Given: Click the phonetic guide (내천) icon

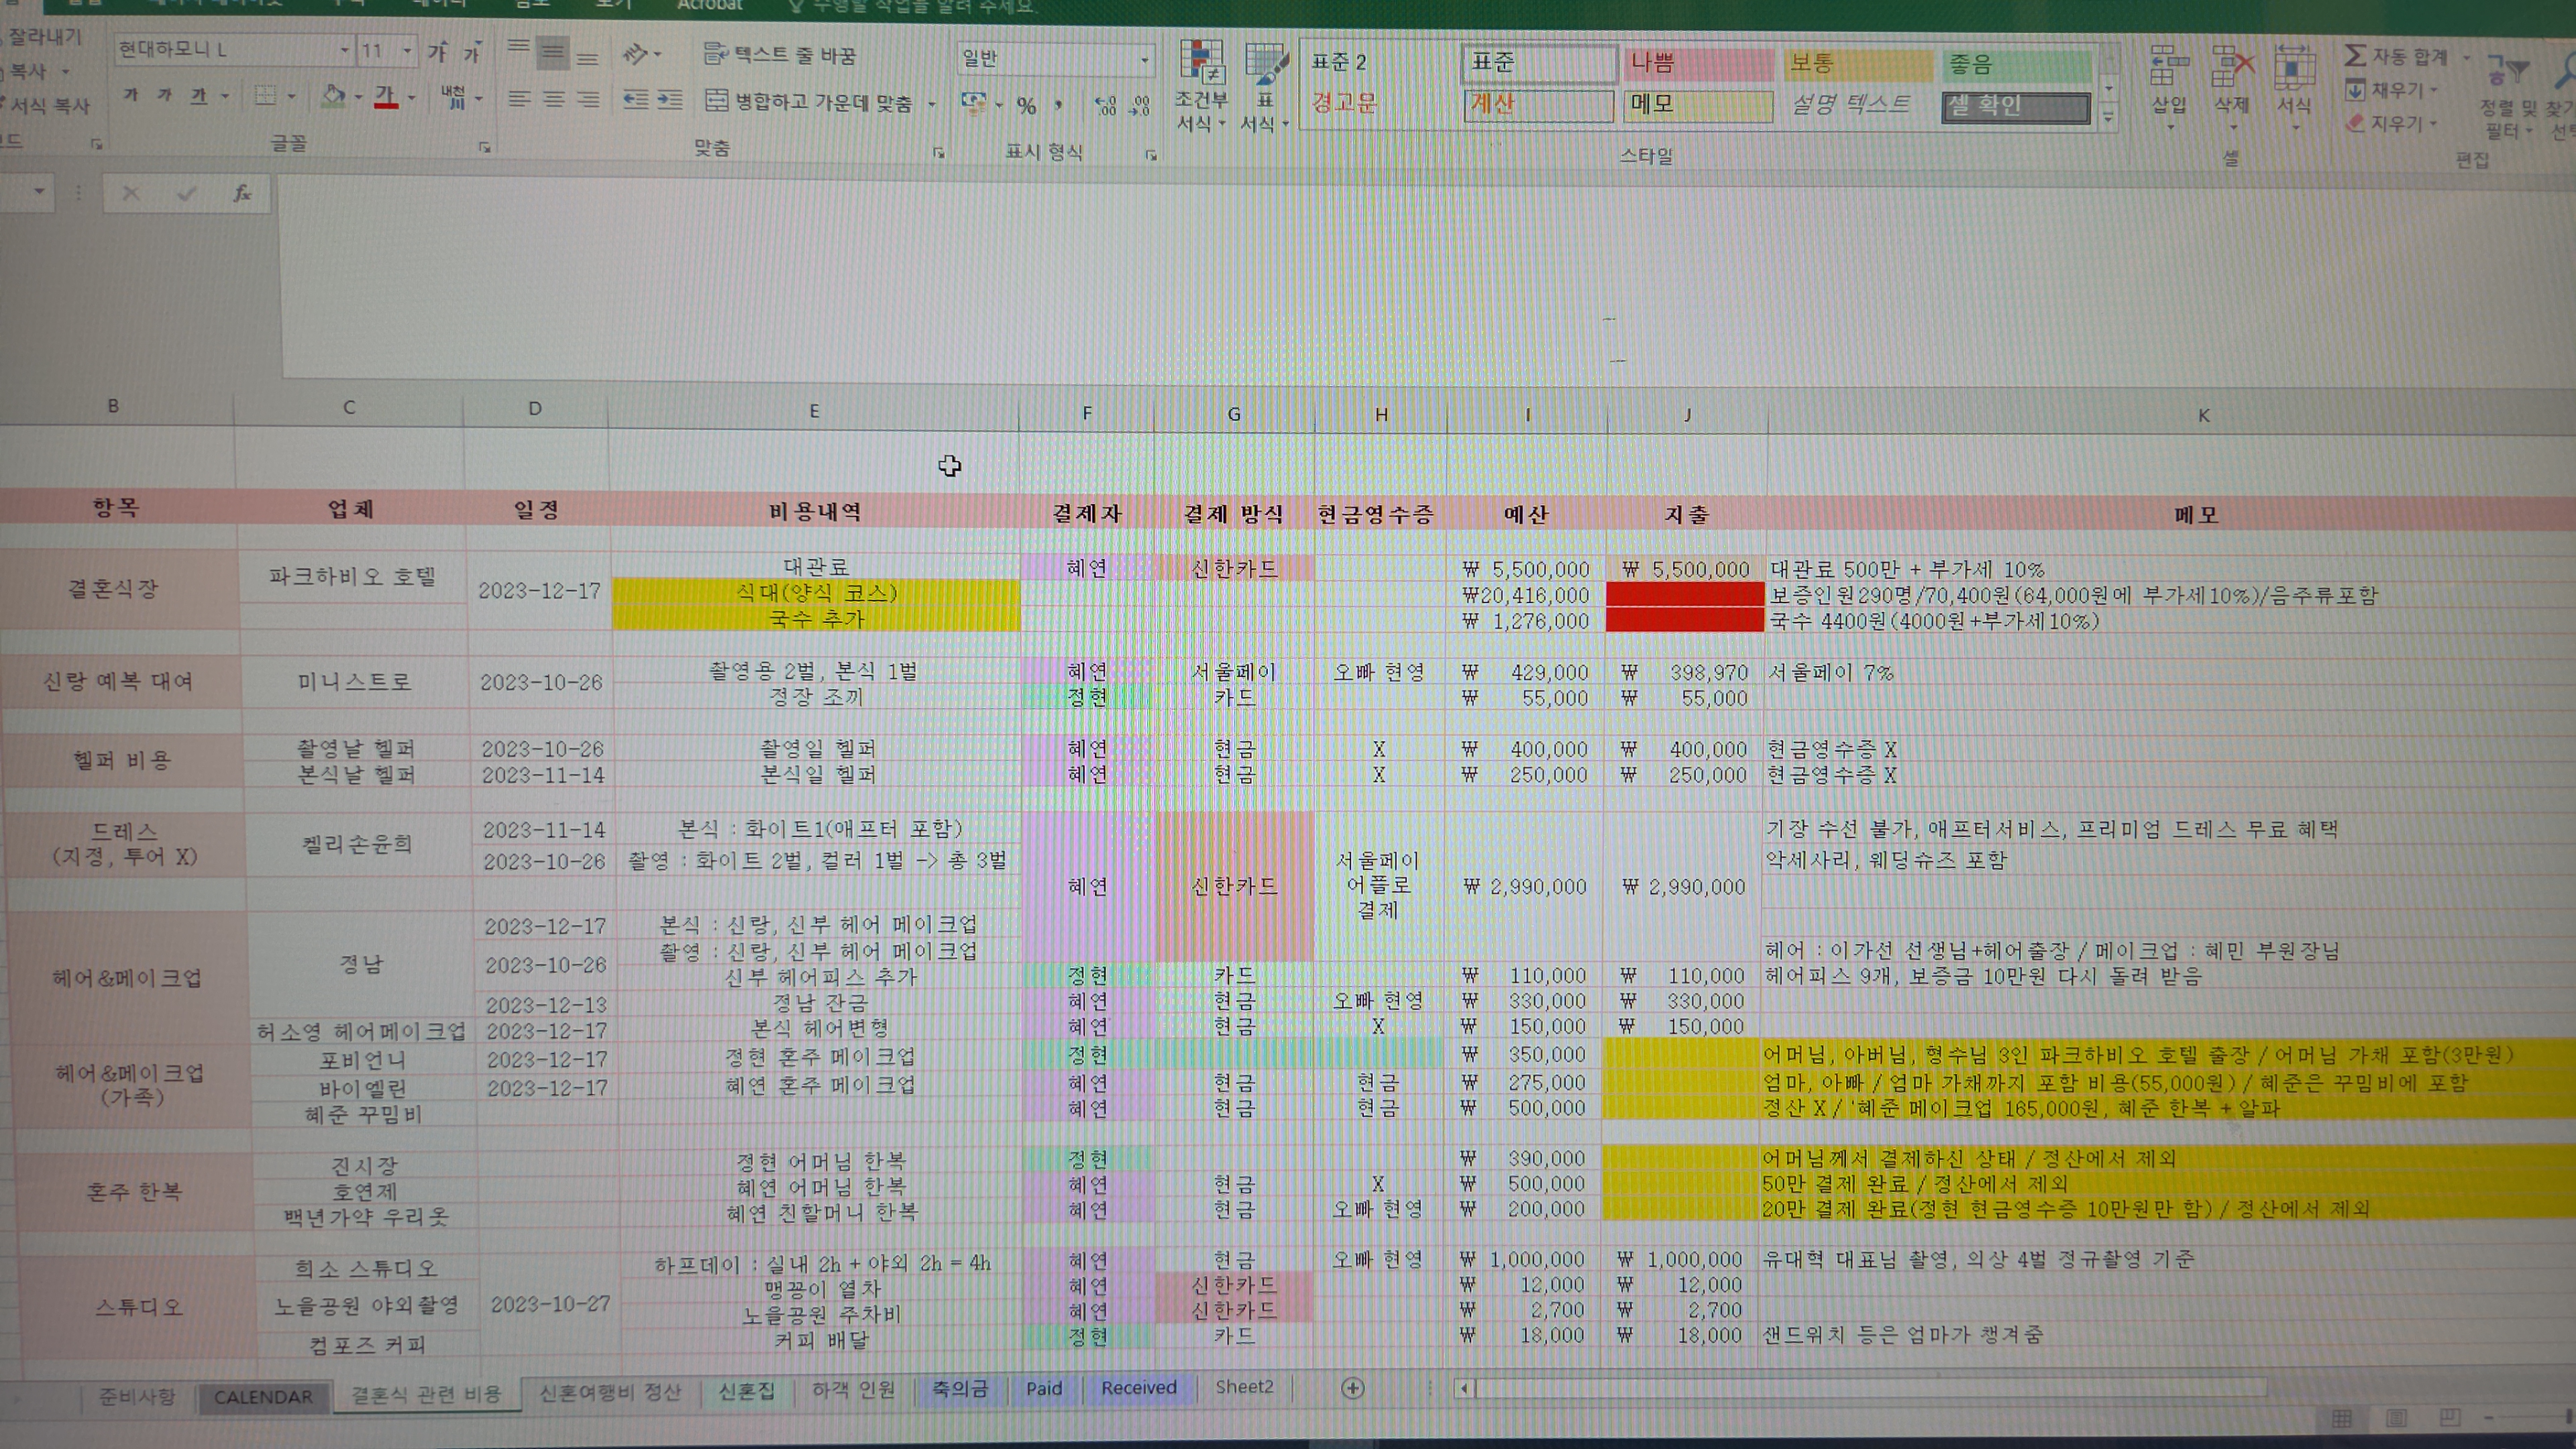Looking at the screenshot, I should coord(454,97).
